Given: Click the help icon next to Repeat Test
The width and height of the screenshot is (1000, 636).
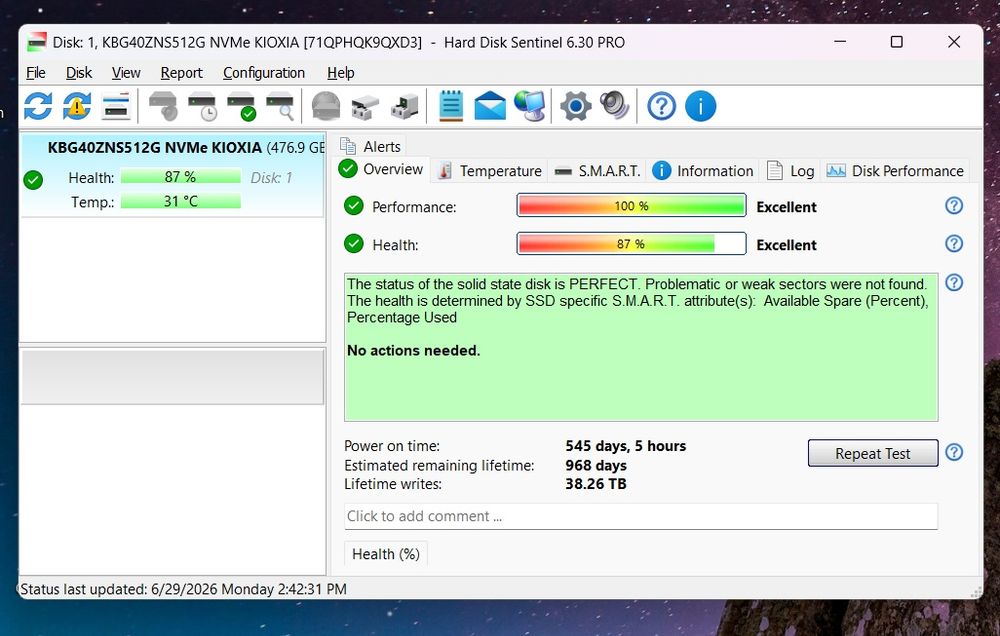Looking at the screenshot, I should point(954,452).
